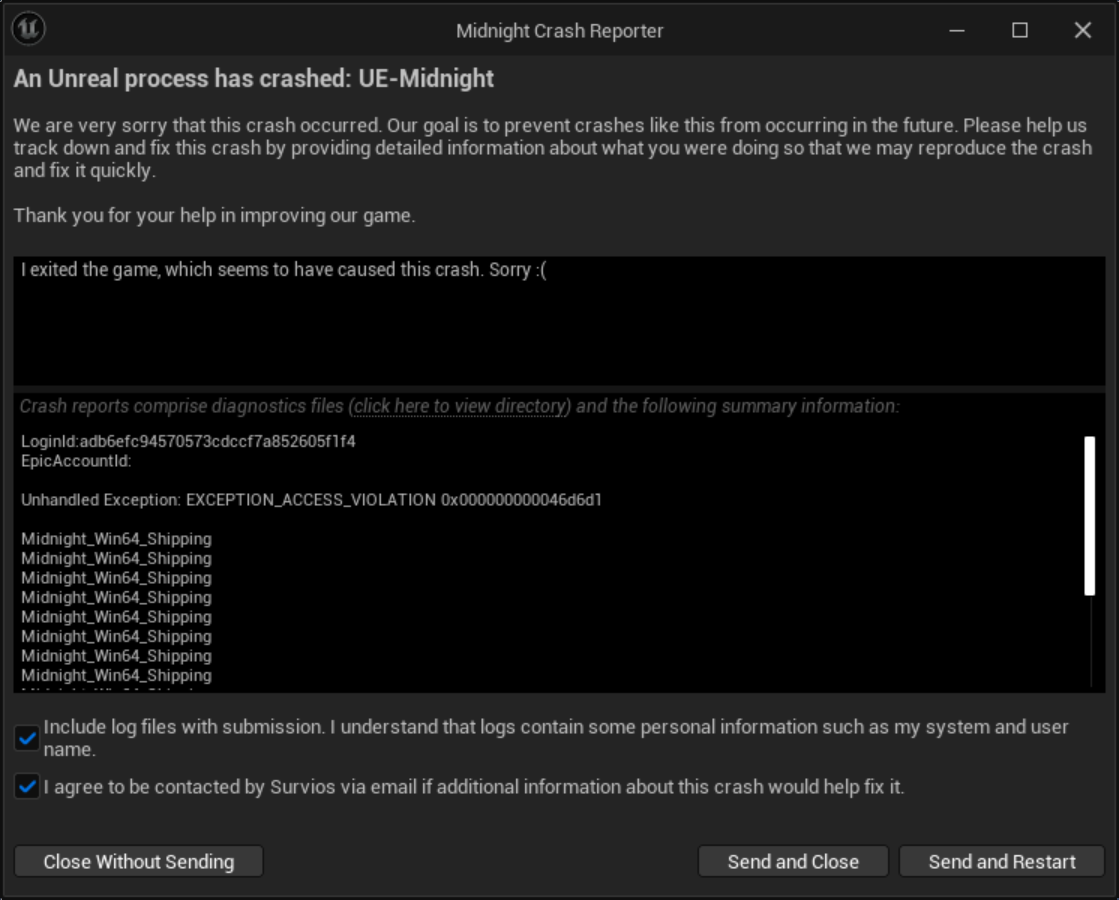Click the Unreal Engine logo icon

[x=27, y=30]
